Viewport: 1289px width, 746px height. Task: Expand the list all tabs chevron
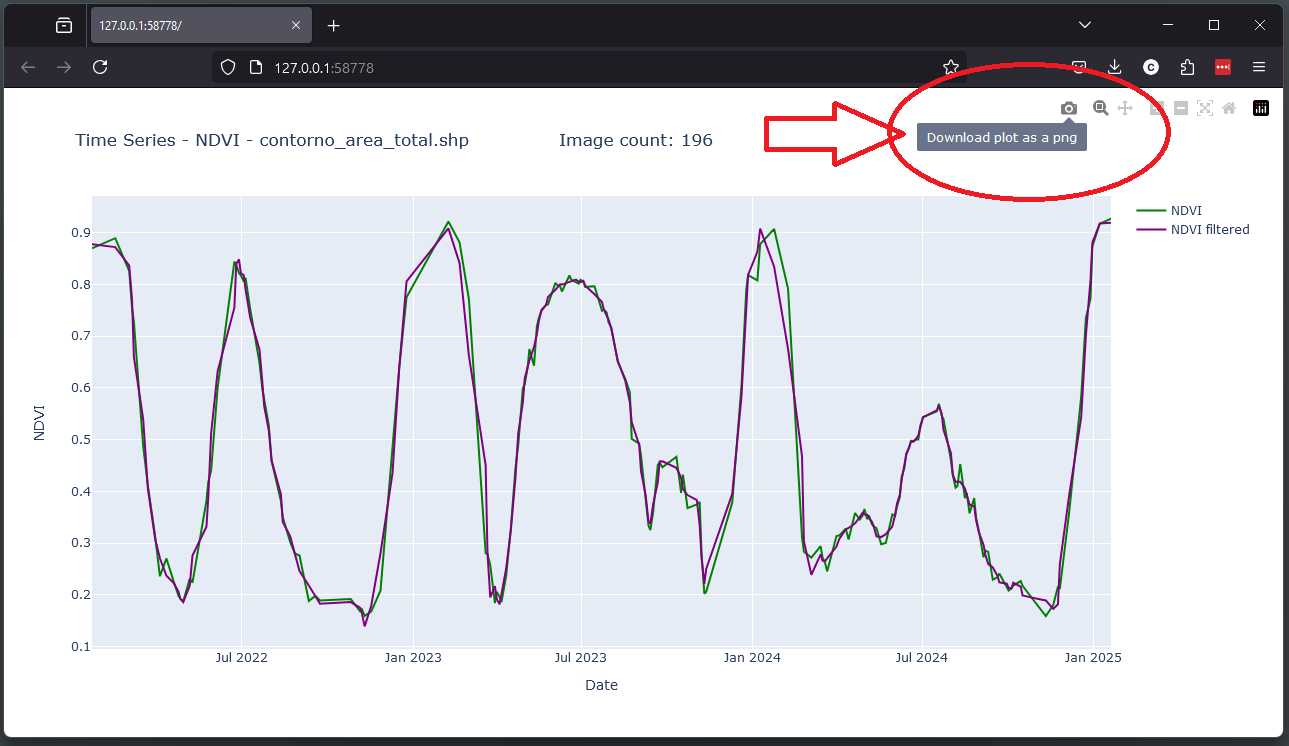pyautogui.click(x=1085, y=25)
